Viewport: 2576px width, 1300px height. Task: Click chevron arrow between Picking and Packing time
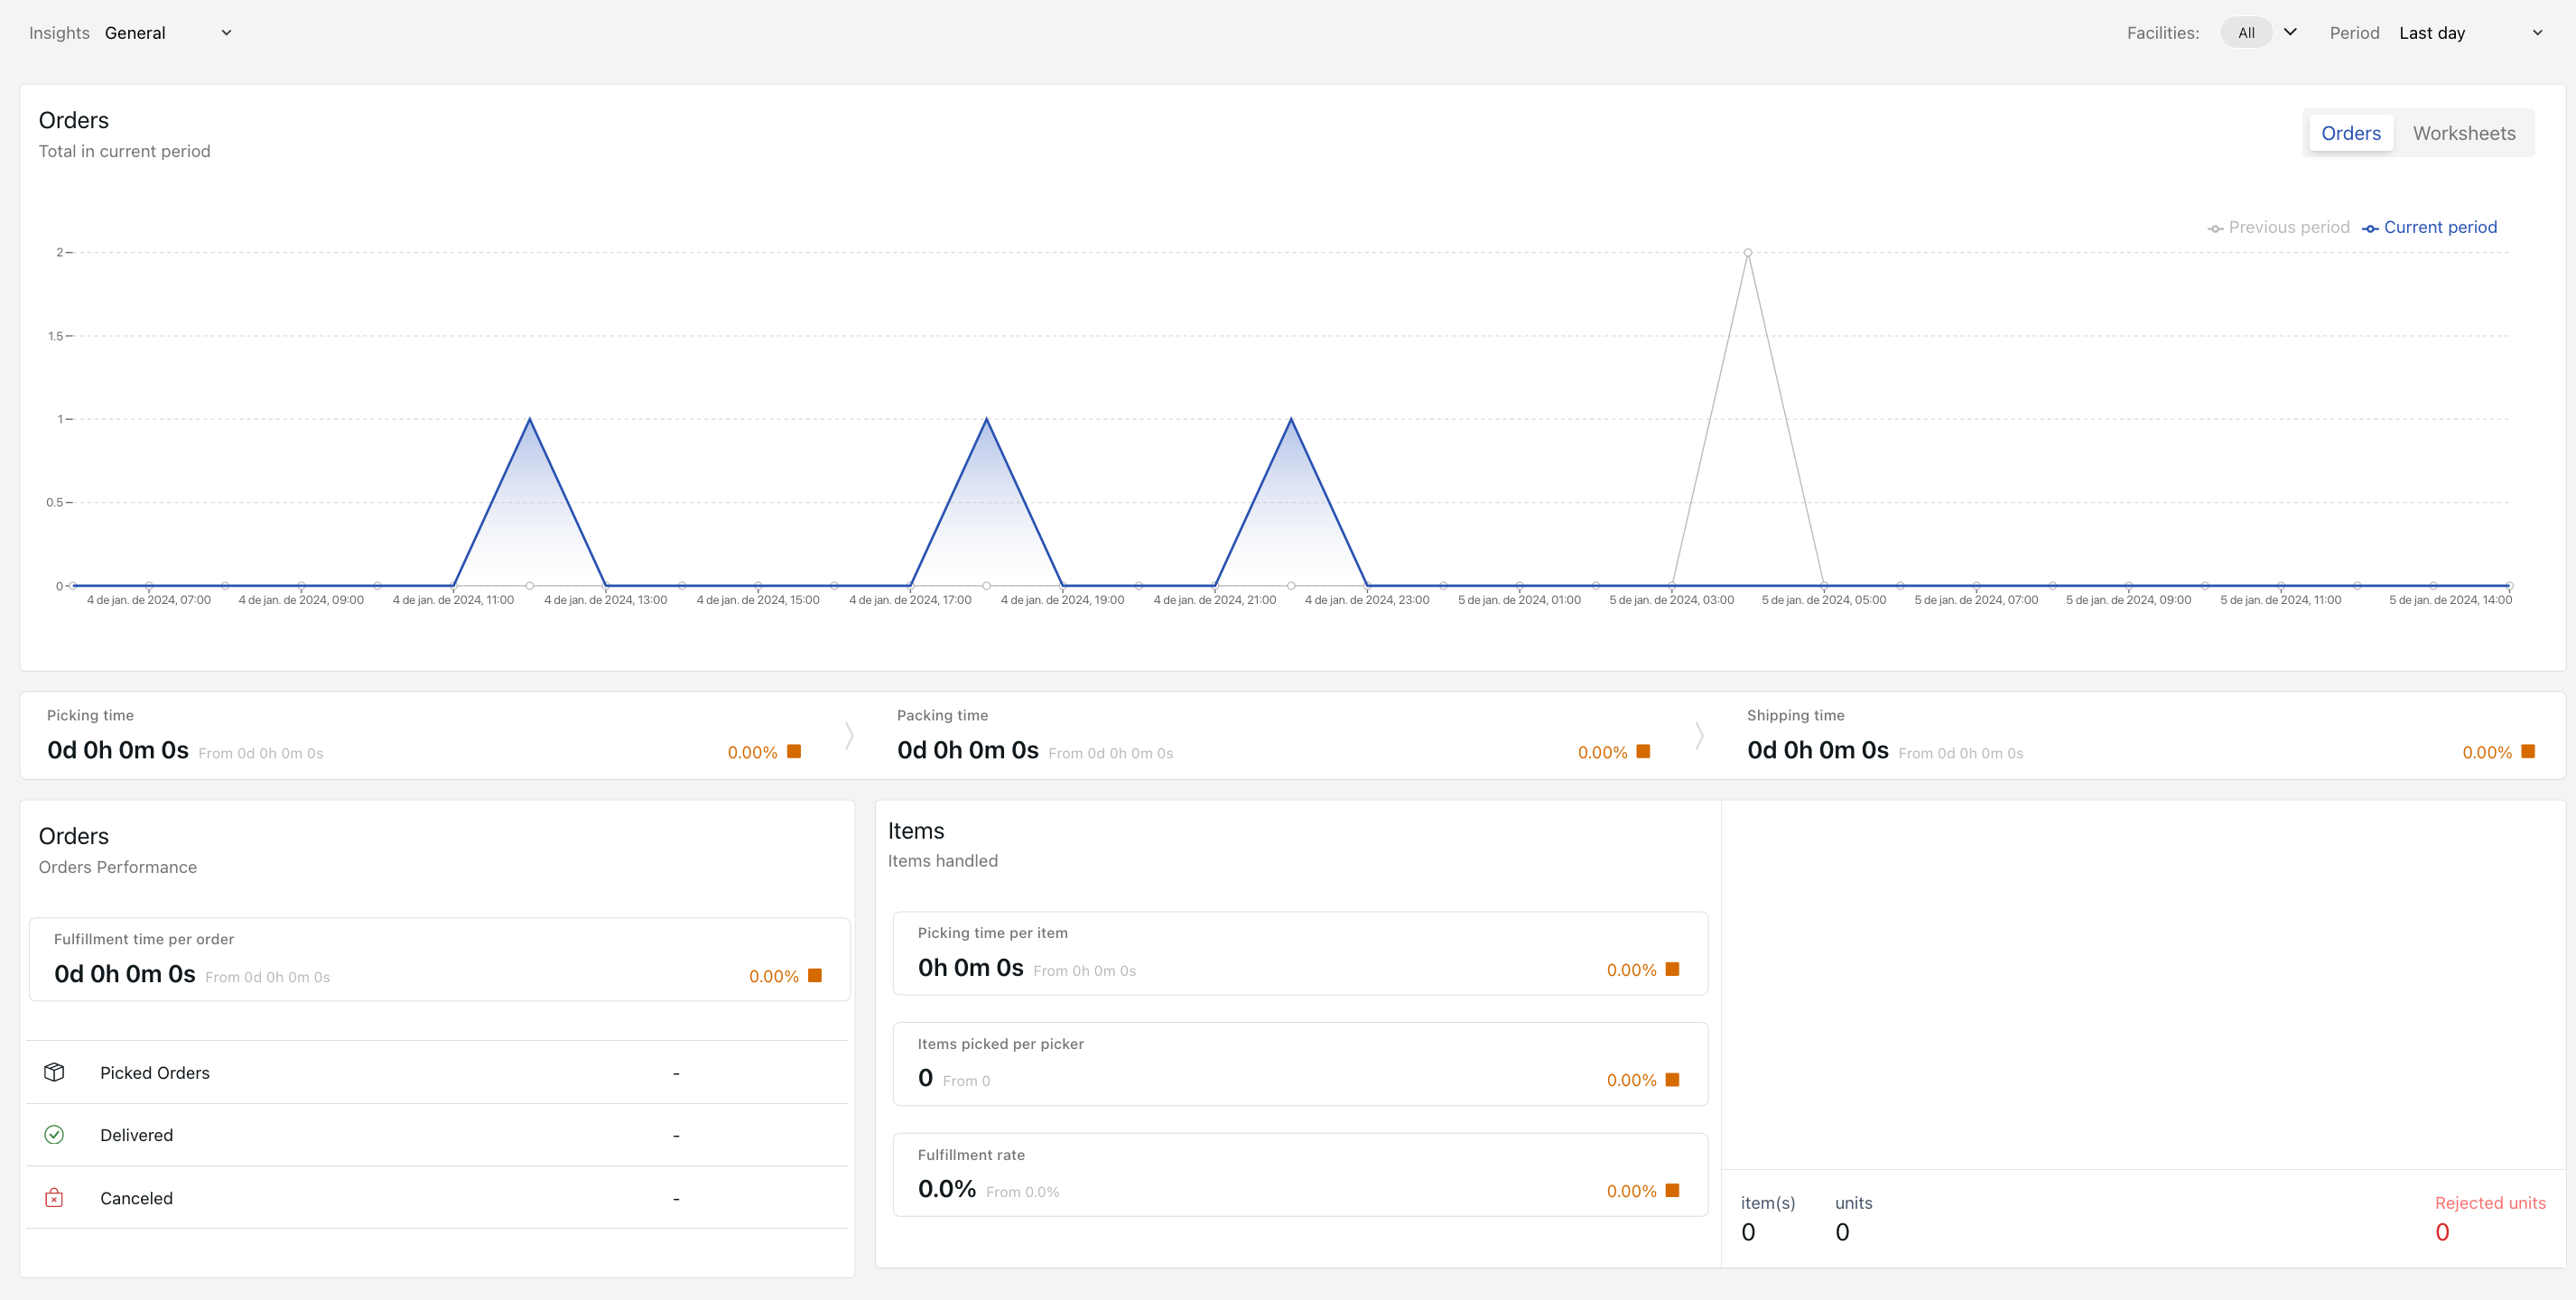click(849, 736)
